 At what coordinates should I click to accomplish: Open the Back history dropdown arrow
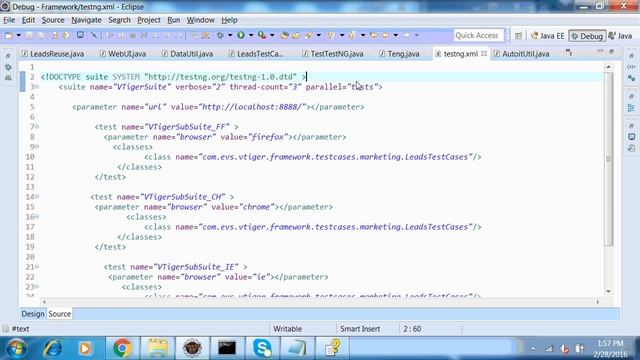point(396,36)
